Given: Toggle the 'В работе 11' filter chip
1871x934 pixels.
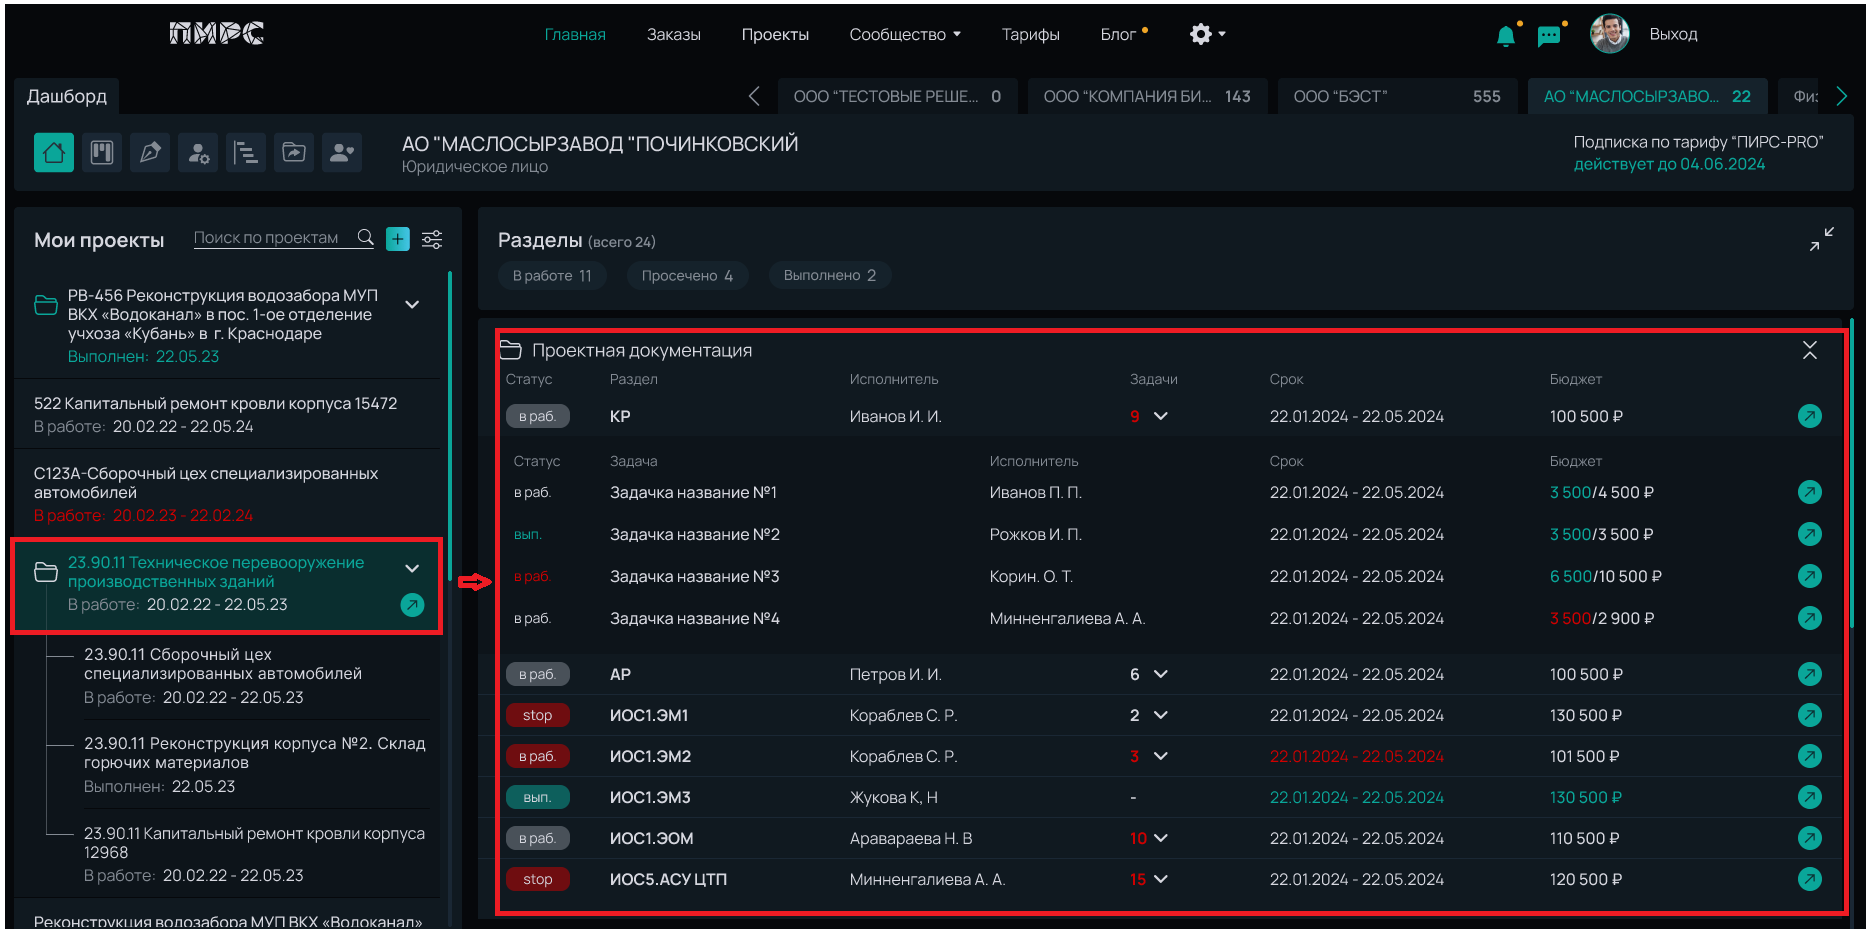Looking at the screenshot, I should [552, 276].
